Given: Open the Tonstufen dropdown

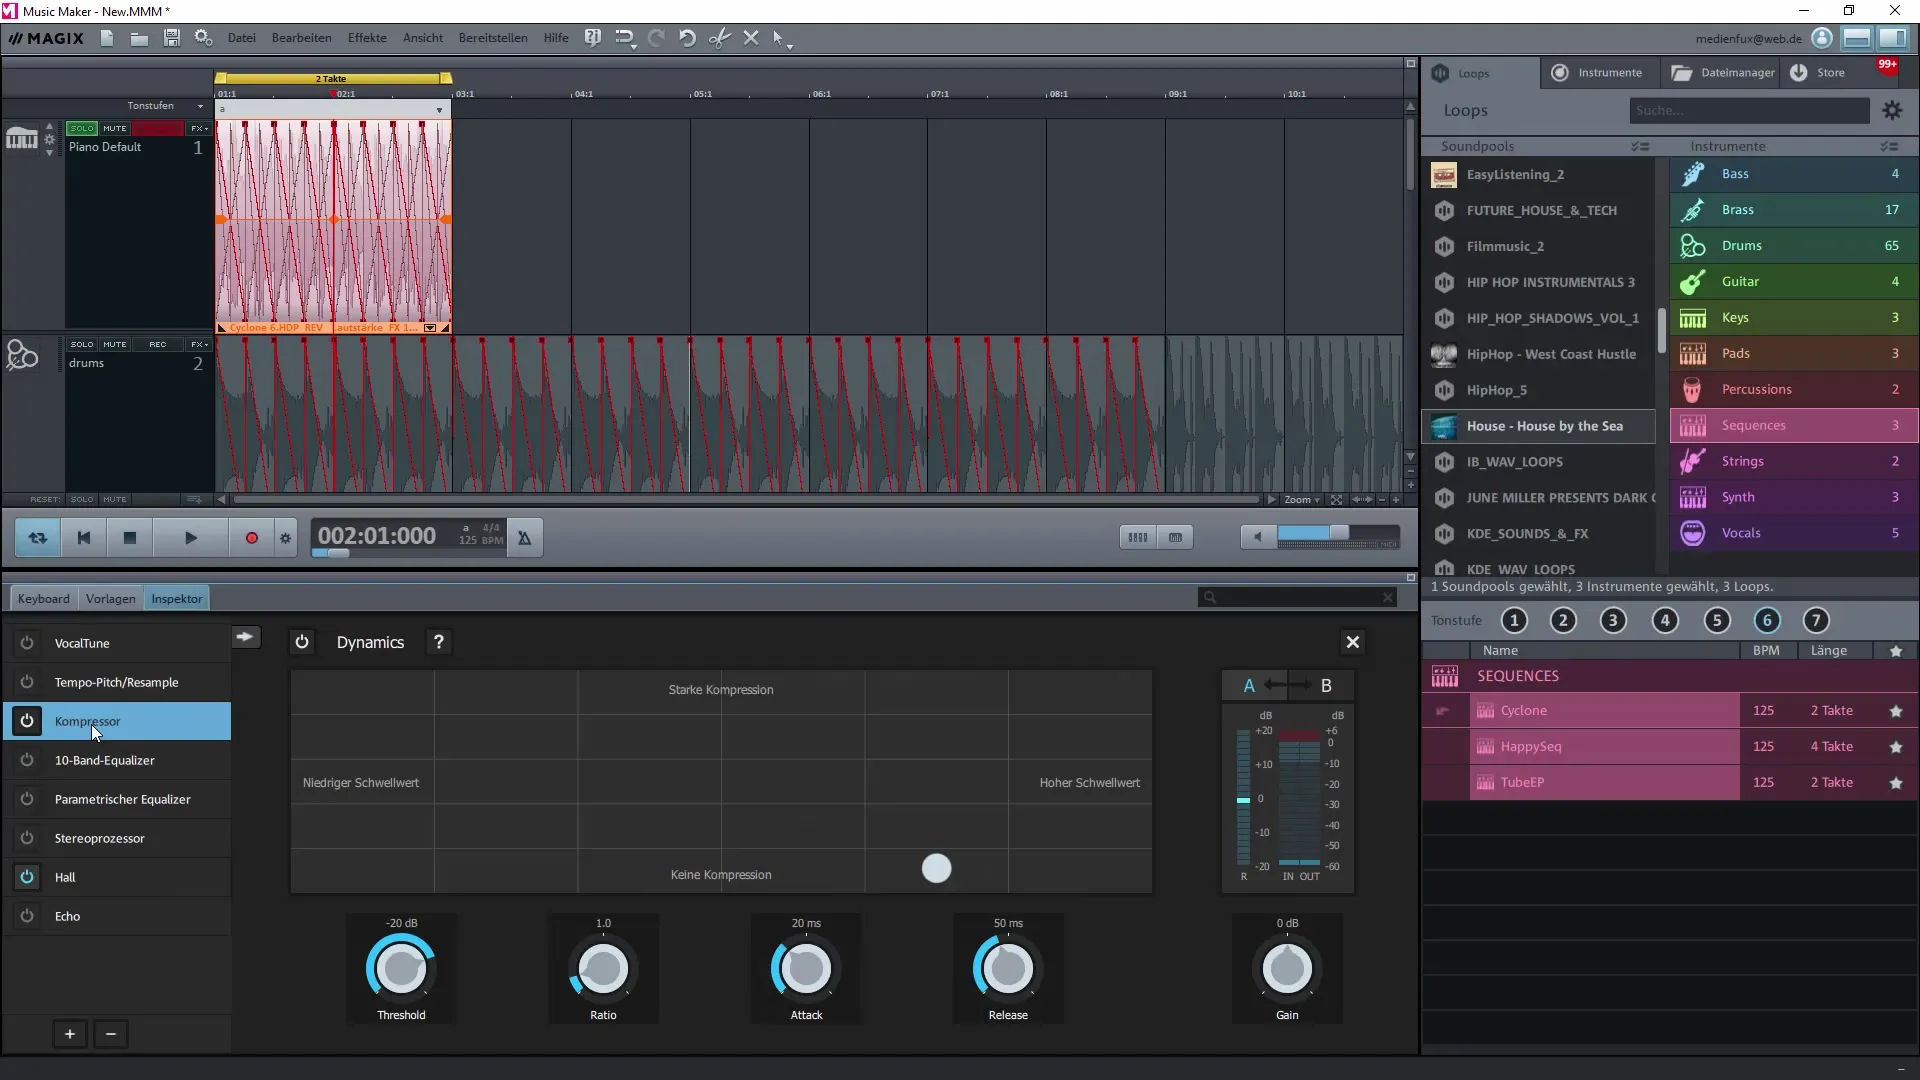Looking at the screenshot, I should pos(164,105).
